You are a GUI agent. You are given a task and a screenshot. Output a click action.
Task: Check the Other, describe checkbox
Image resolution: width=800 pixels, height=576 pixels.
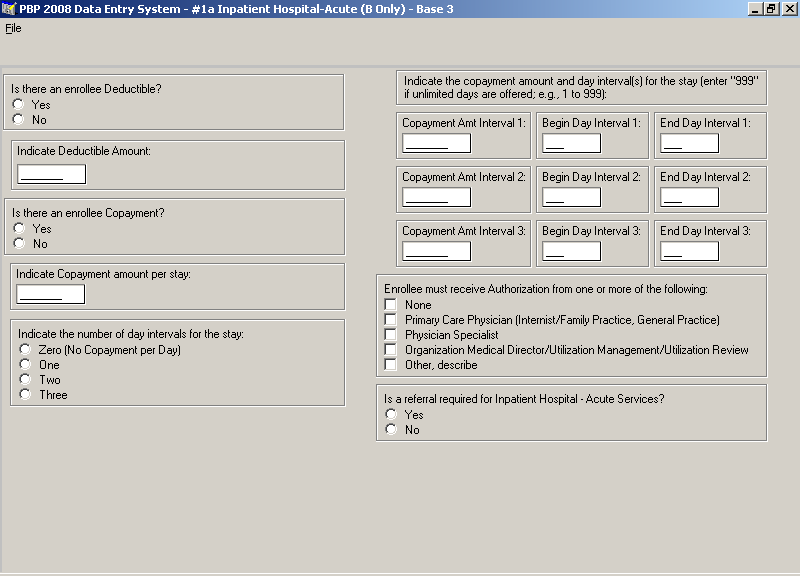tap(390, 364)
